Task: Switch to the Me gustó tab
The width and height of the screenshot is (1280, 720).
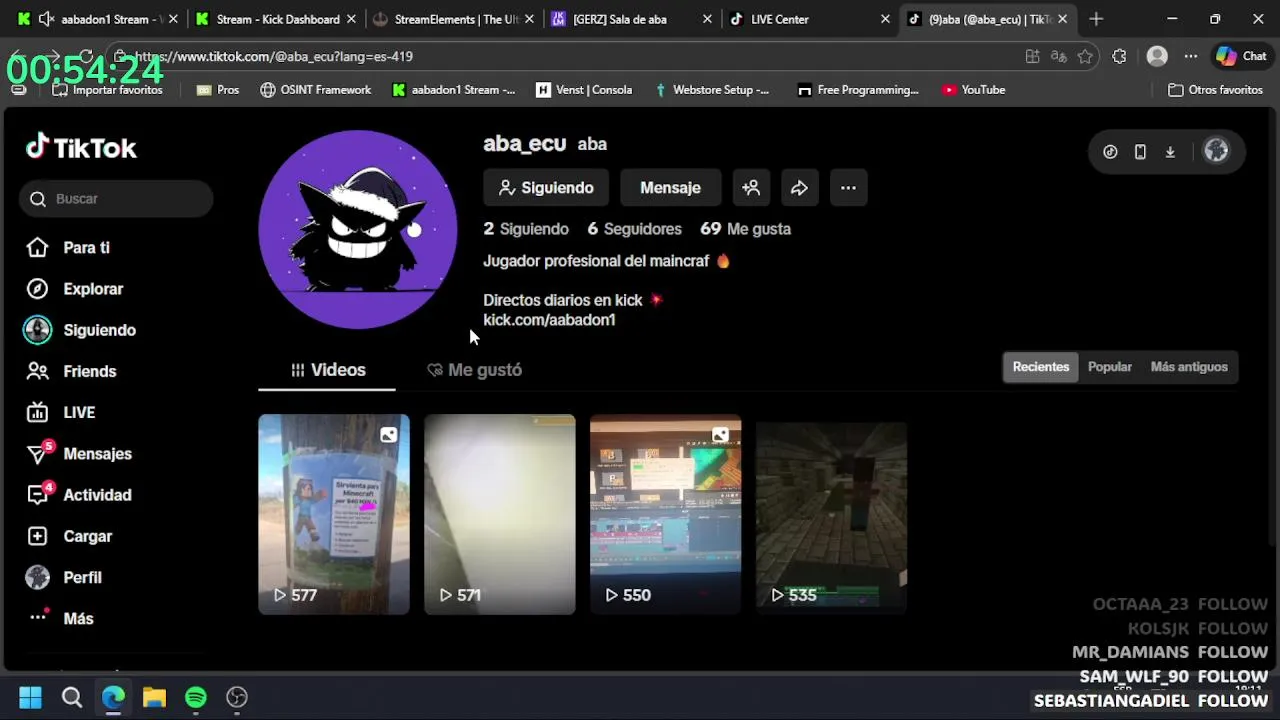Action: click(474, 370)
